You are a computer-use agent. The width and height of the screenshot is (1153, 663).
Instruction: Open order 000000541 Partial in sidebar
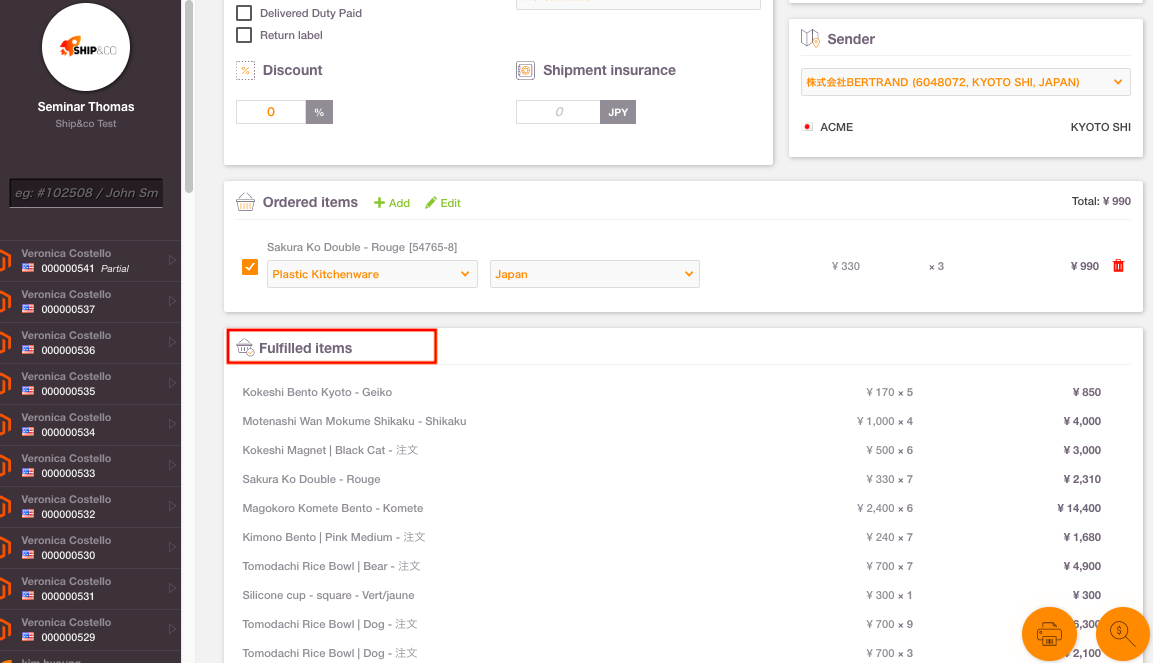(x=90, y=261)
